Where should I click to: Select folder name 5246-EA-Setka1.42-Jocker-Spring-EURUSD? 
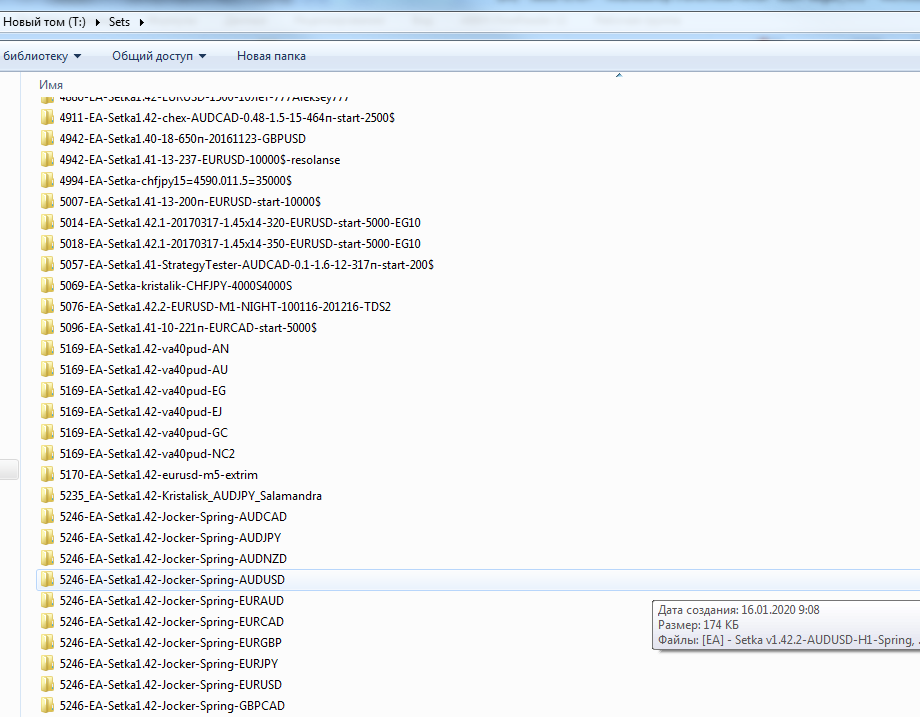coord(170,685)
